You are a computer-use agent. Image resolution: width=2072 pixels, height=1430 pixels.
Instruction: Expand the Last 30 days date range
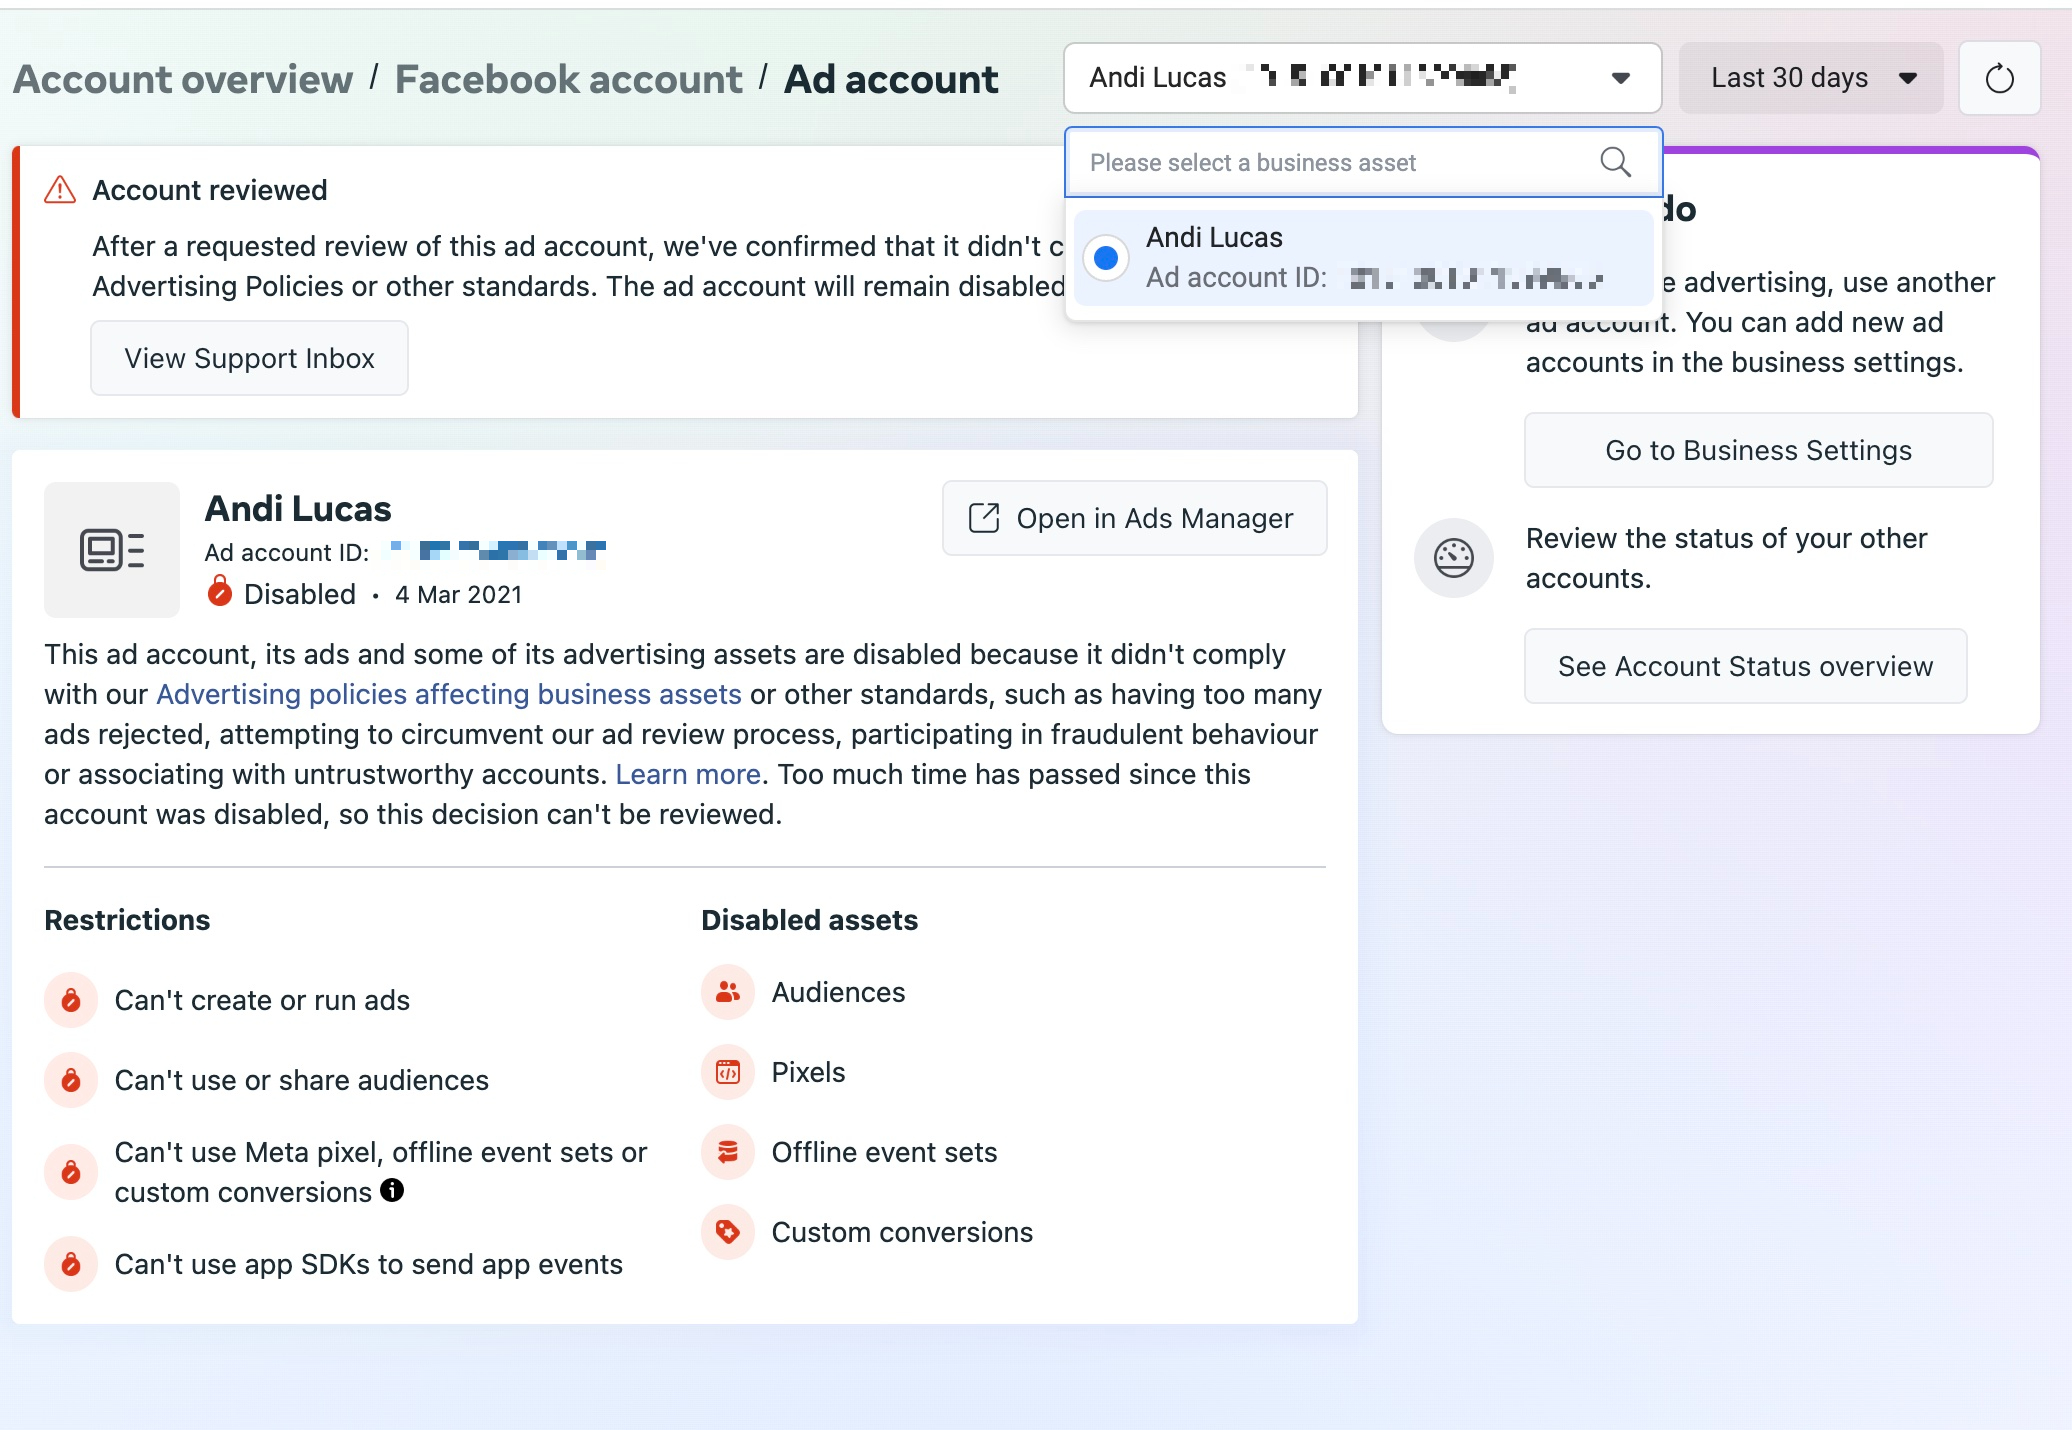pyautogui.click(x=1811, y=78)
